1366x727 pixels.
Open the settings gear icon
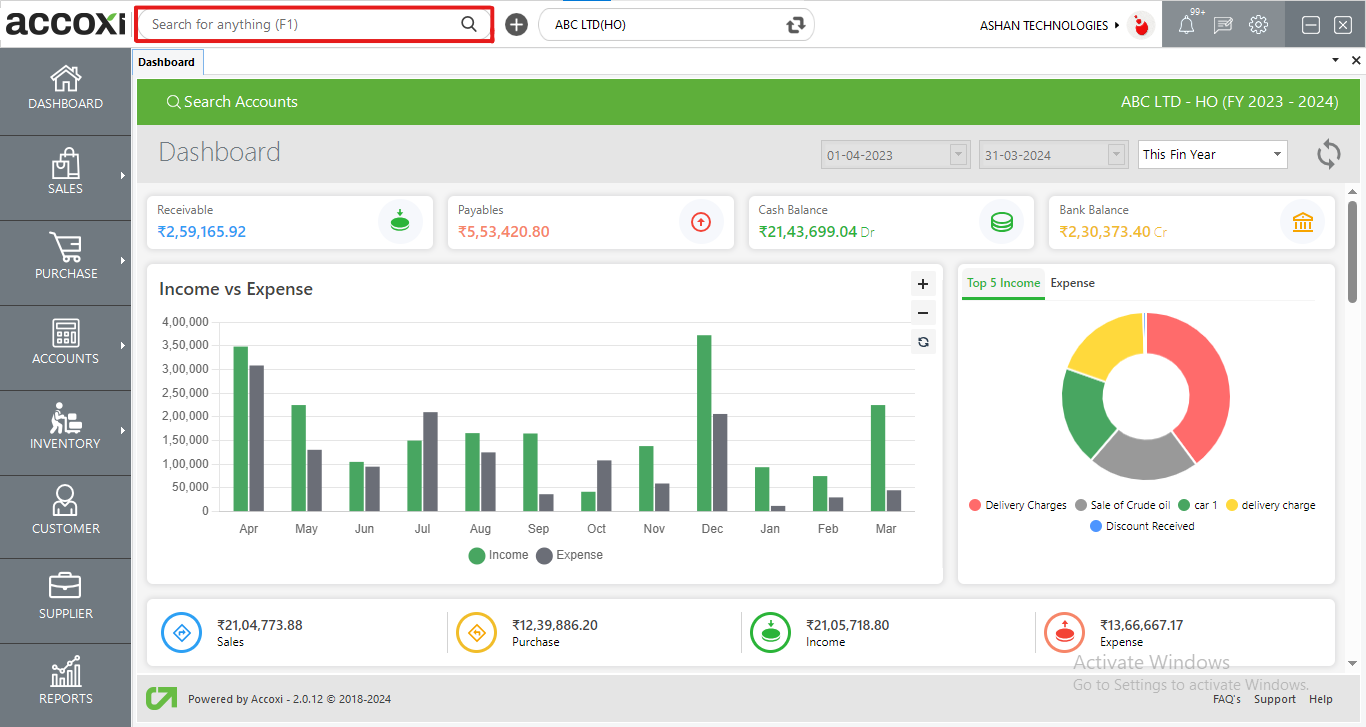click(x=1259, y=25)
